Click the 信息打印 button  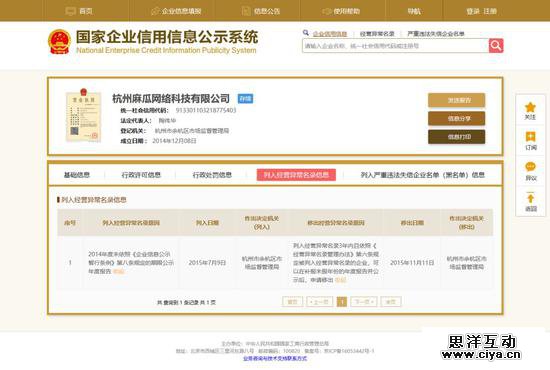pyautogui.click(x=456, y=137)
